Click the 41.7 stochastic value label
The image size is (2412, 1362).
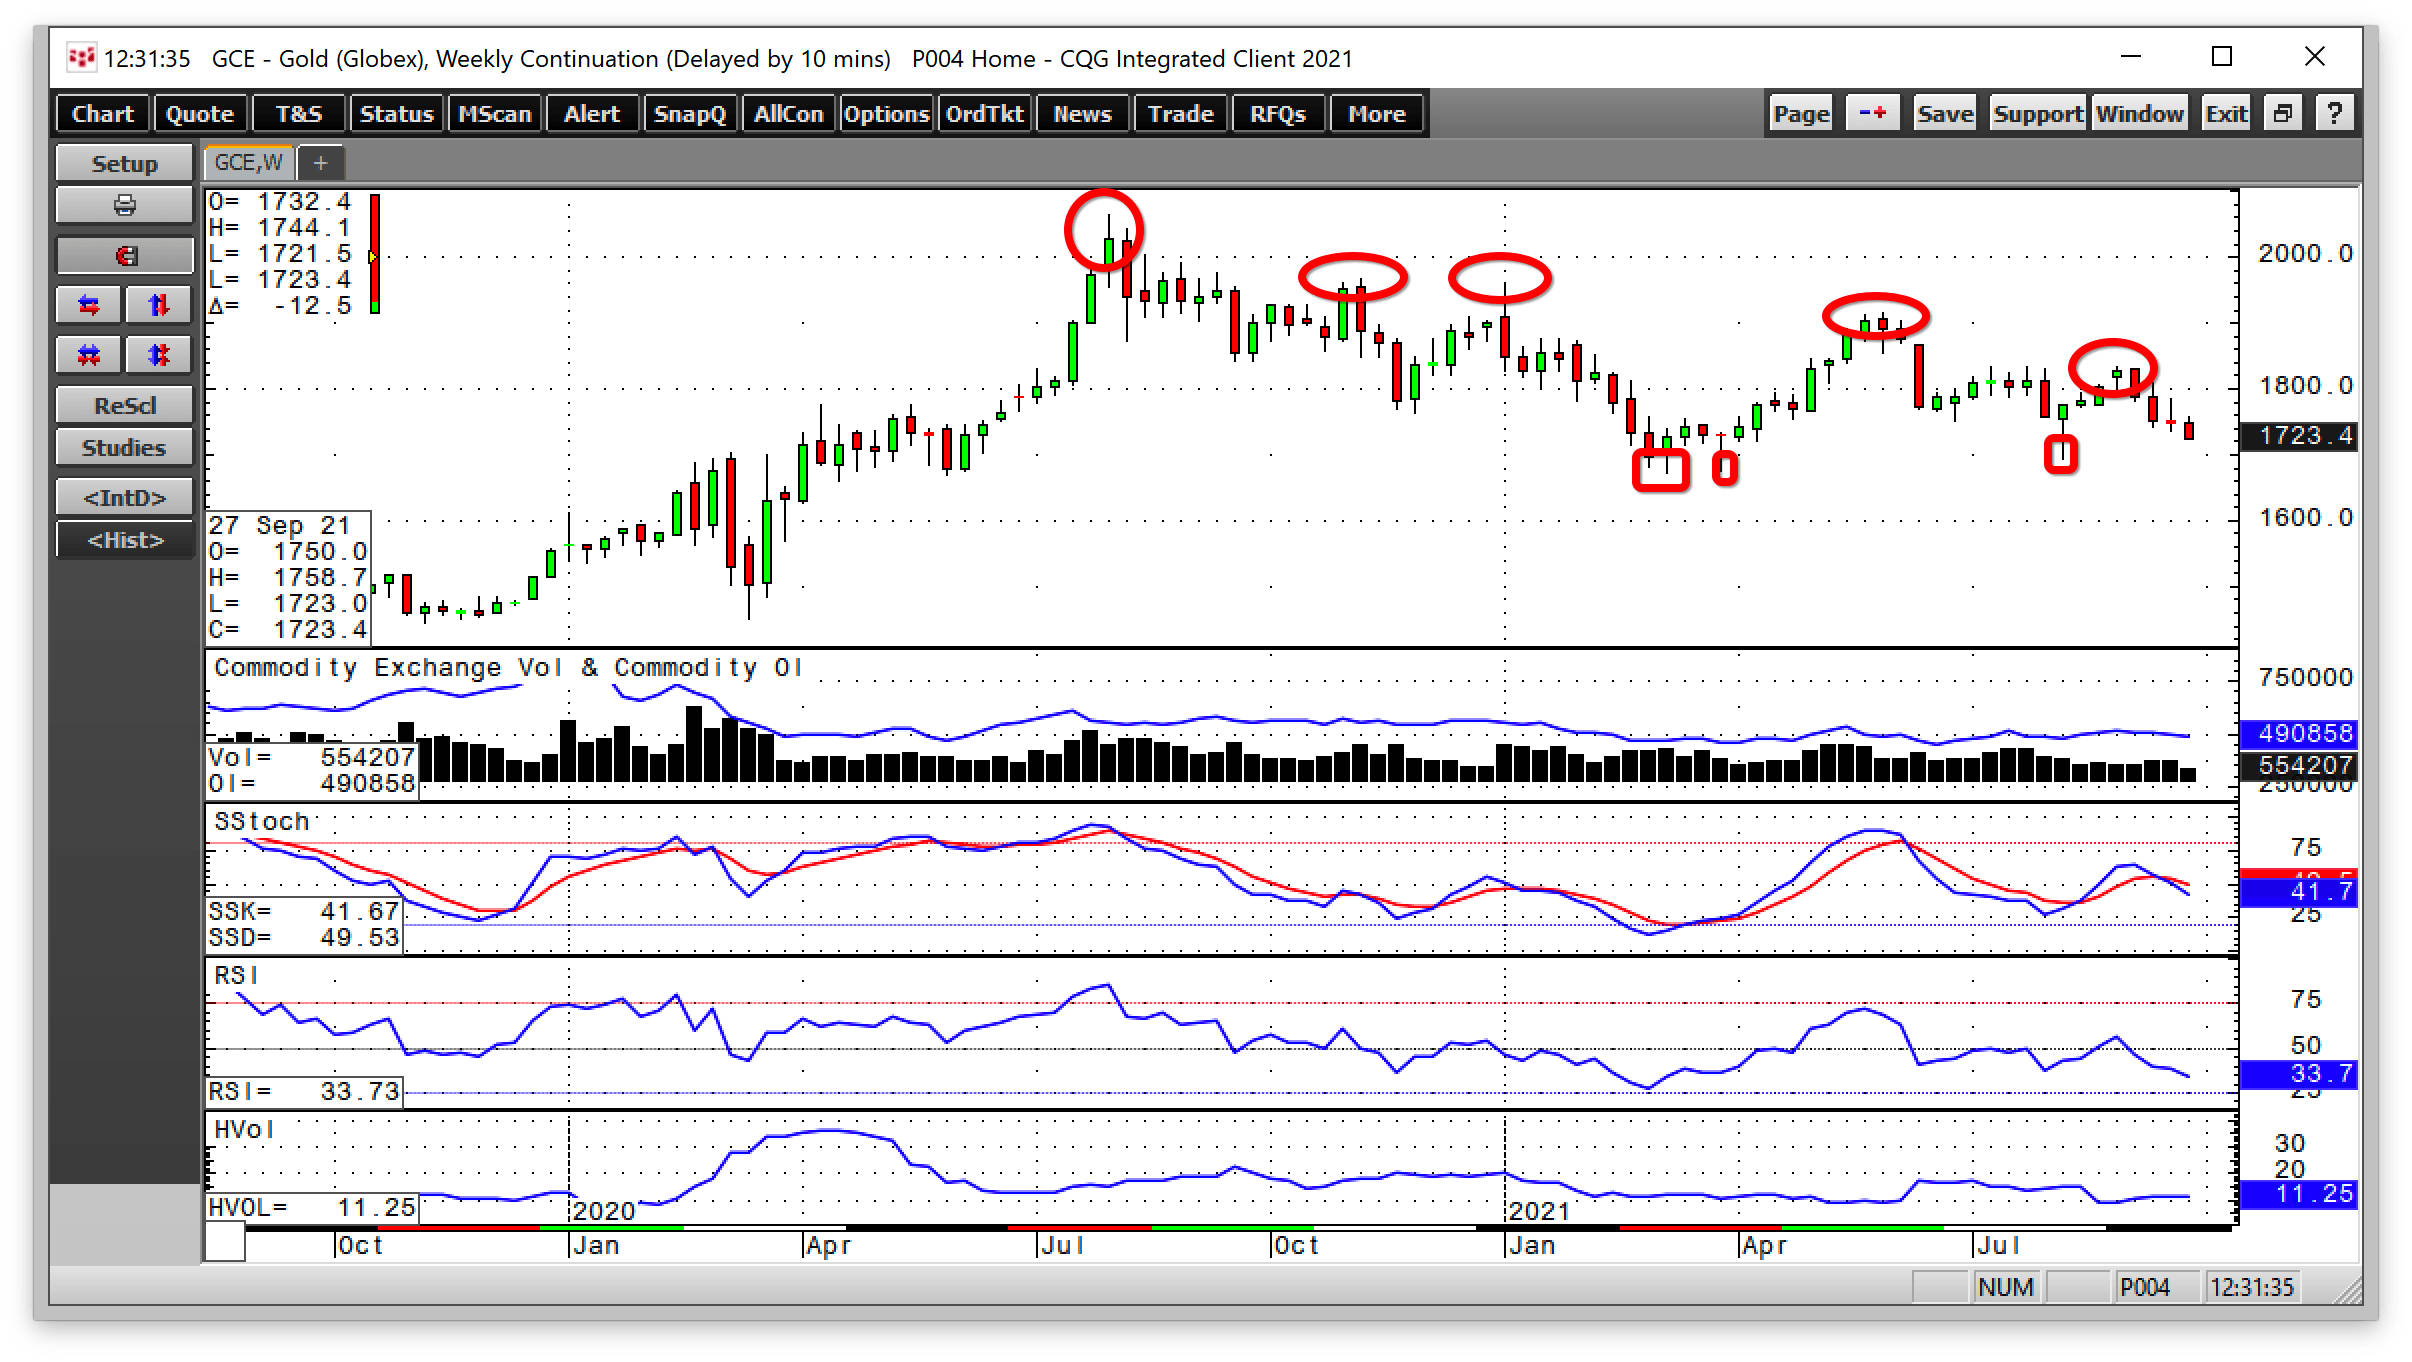2298,892
